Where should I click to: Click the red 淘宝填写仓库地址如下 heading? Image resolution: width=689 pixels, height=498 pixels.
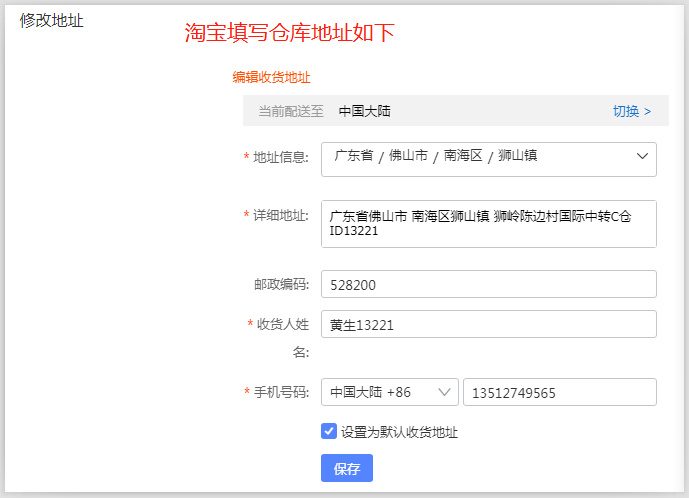[290, 33]
